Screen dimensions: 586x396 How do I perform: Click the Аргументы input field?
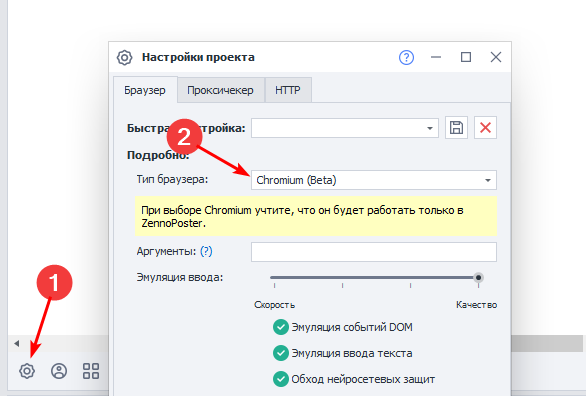click(x=374, y=252)
